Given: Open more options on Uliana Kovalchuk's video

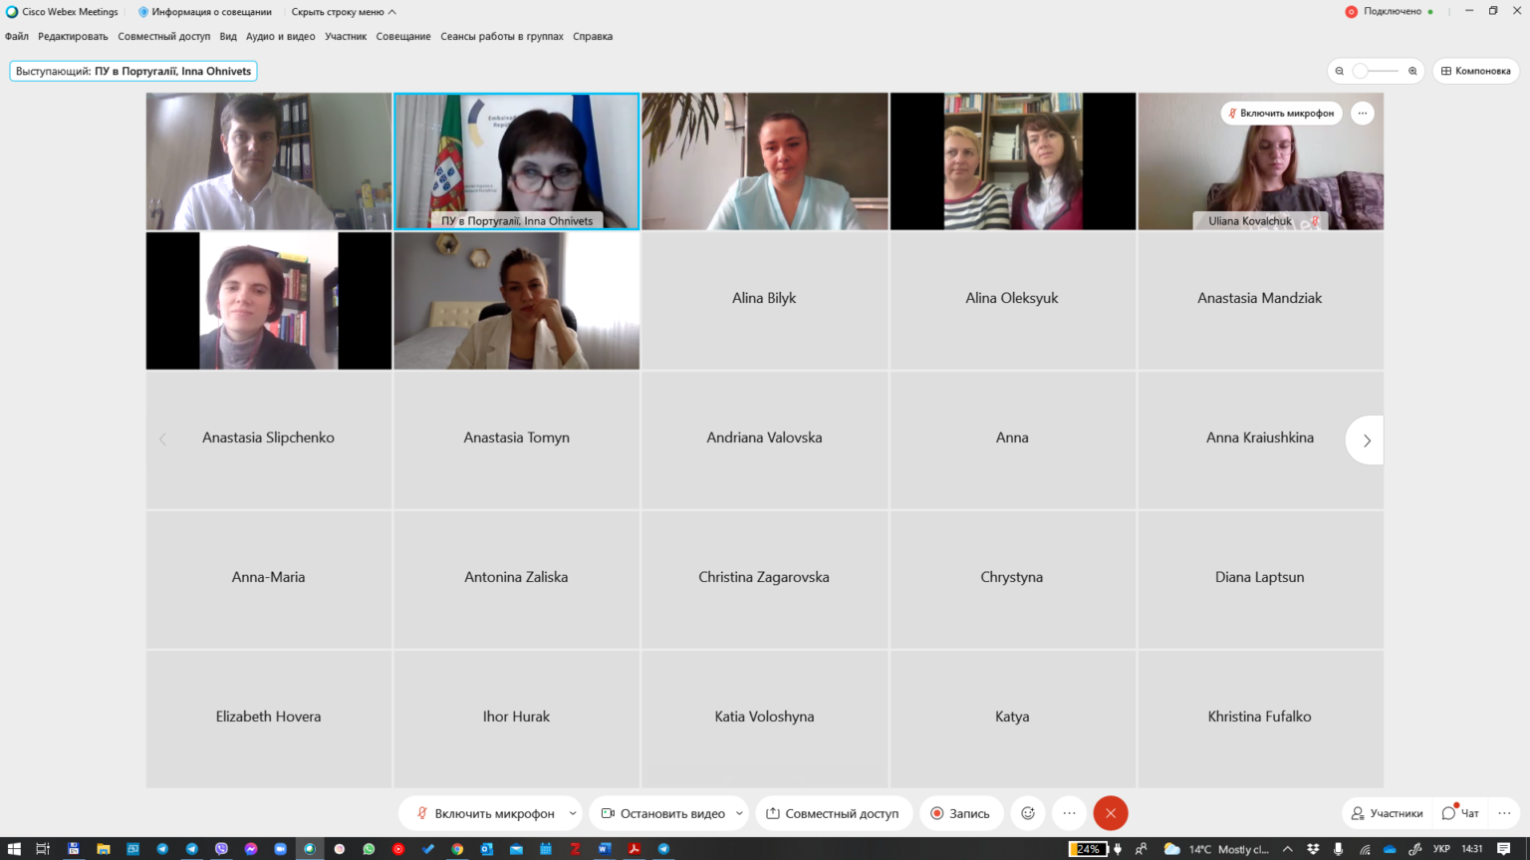Looking at the screenshot, I should [x=1362, y=113].
